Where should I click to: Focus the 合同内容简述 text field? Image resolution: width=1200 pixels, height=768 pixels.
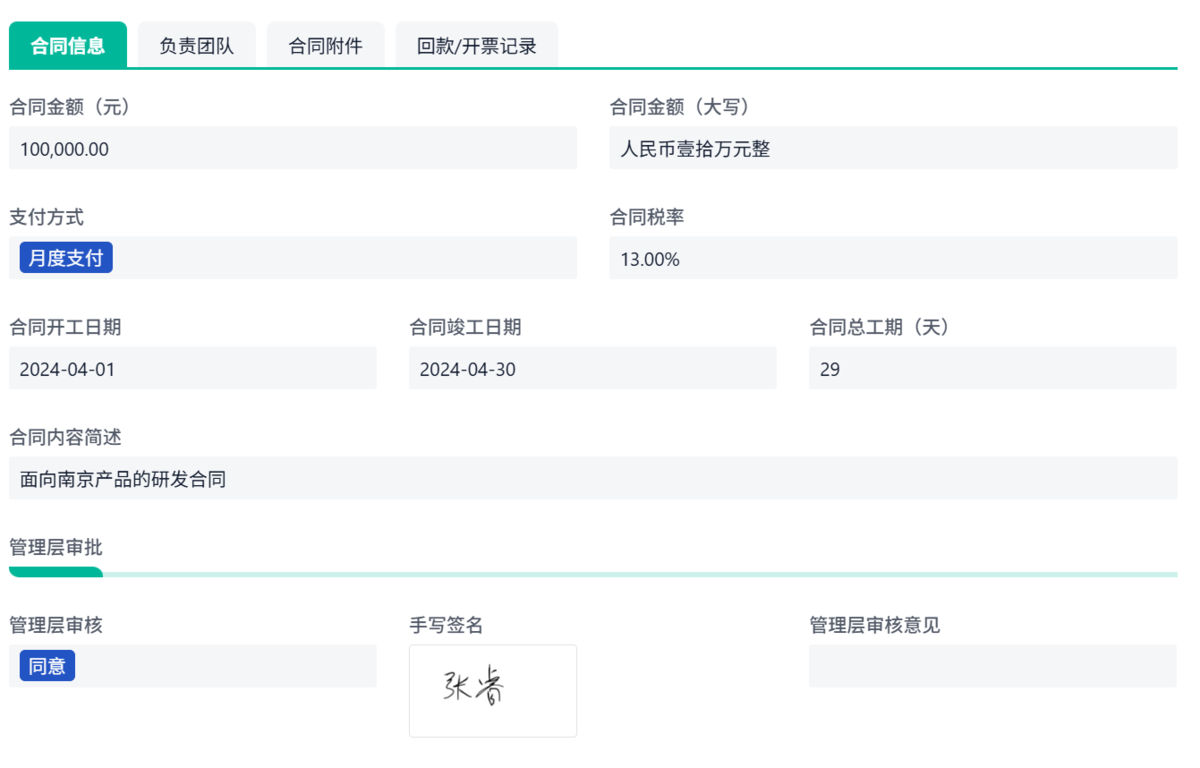pos(593,479)
